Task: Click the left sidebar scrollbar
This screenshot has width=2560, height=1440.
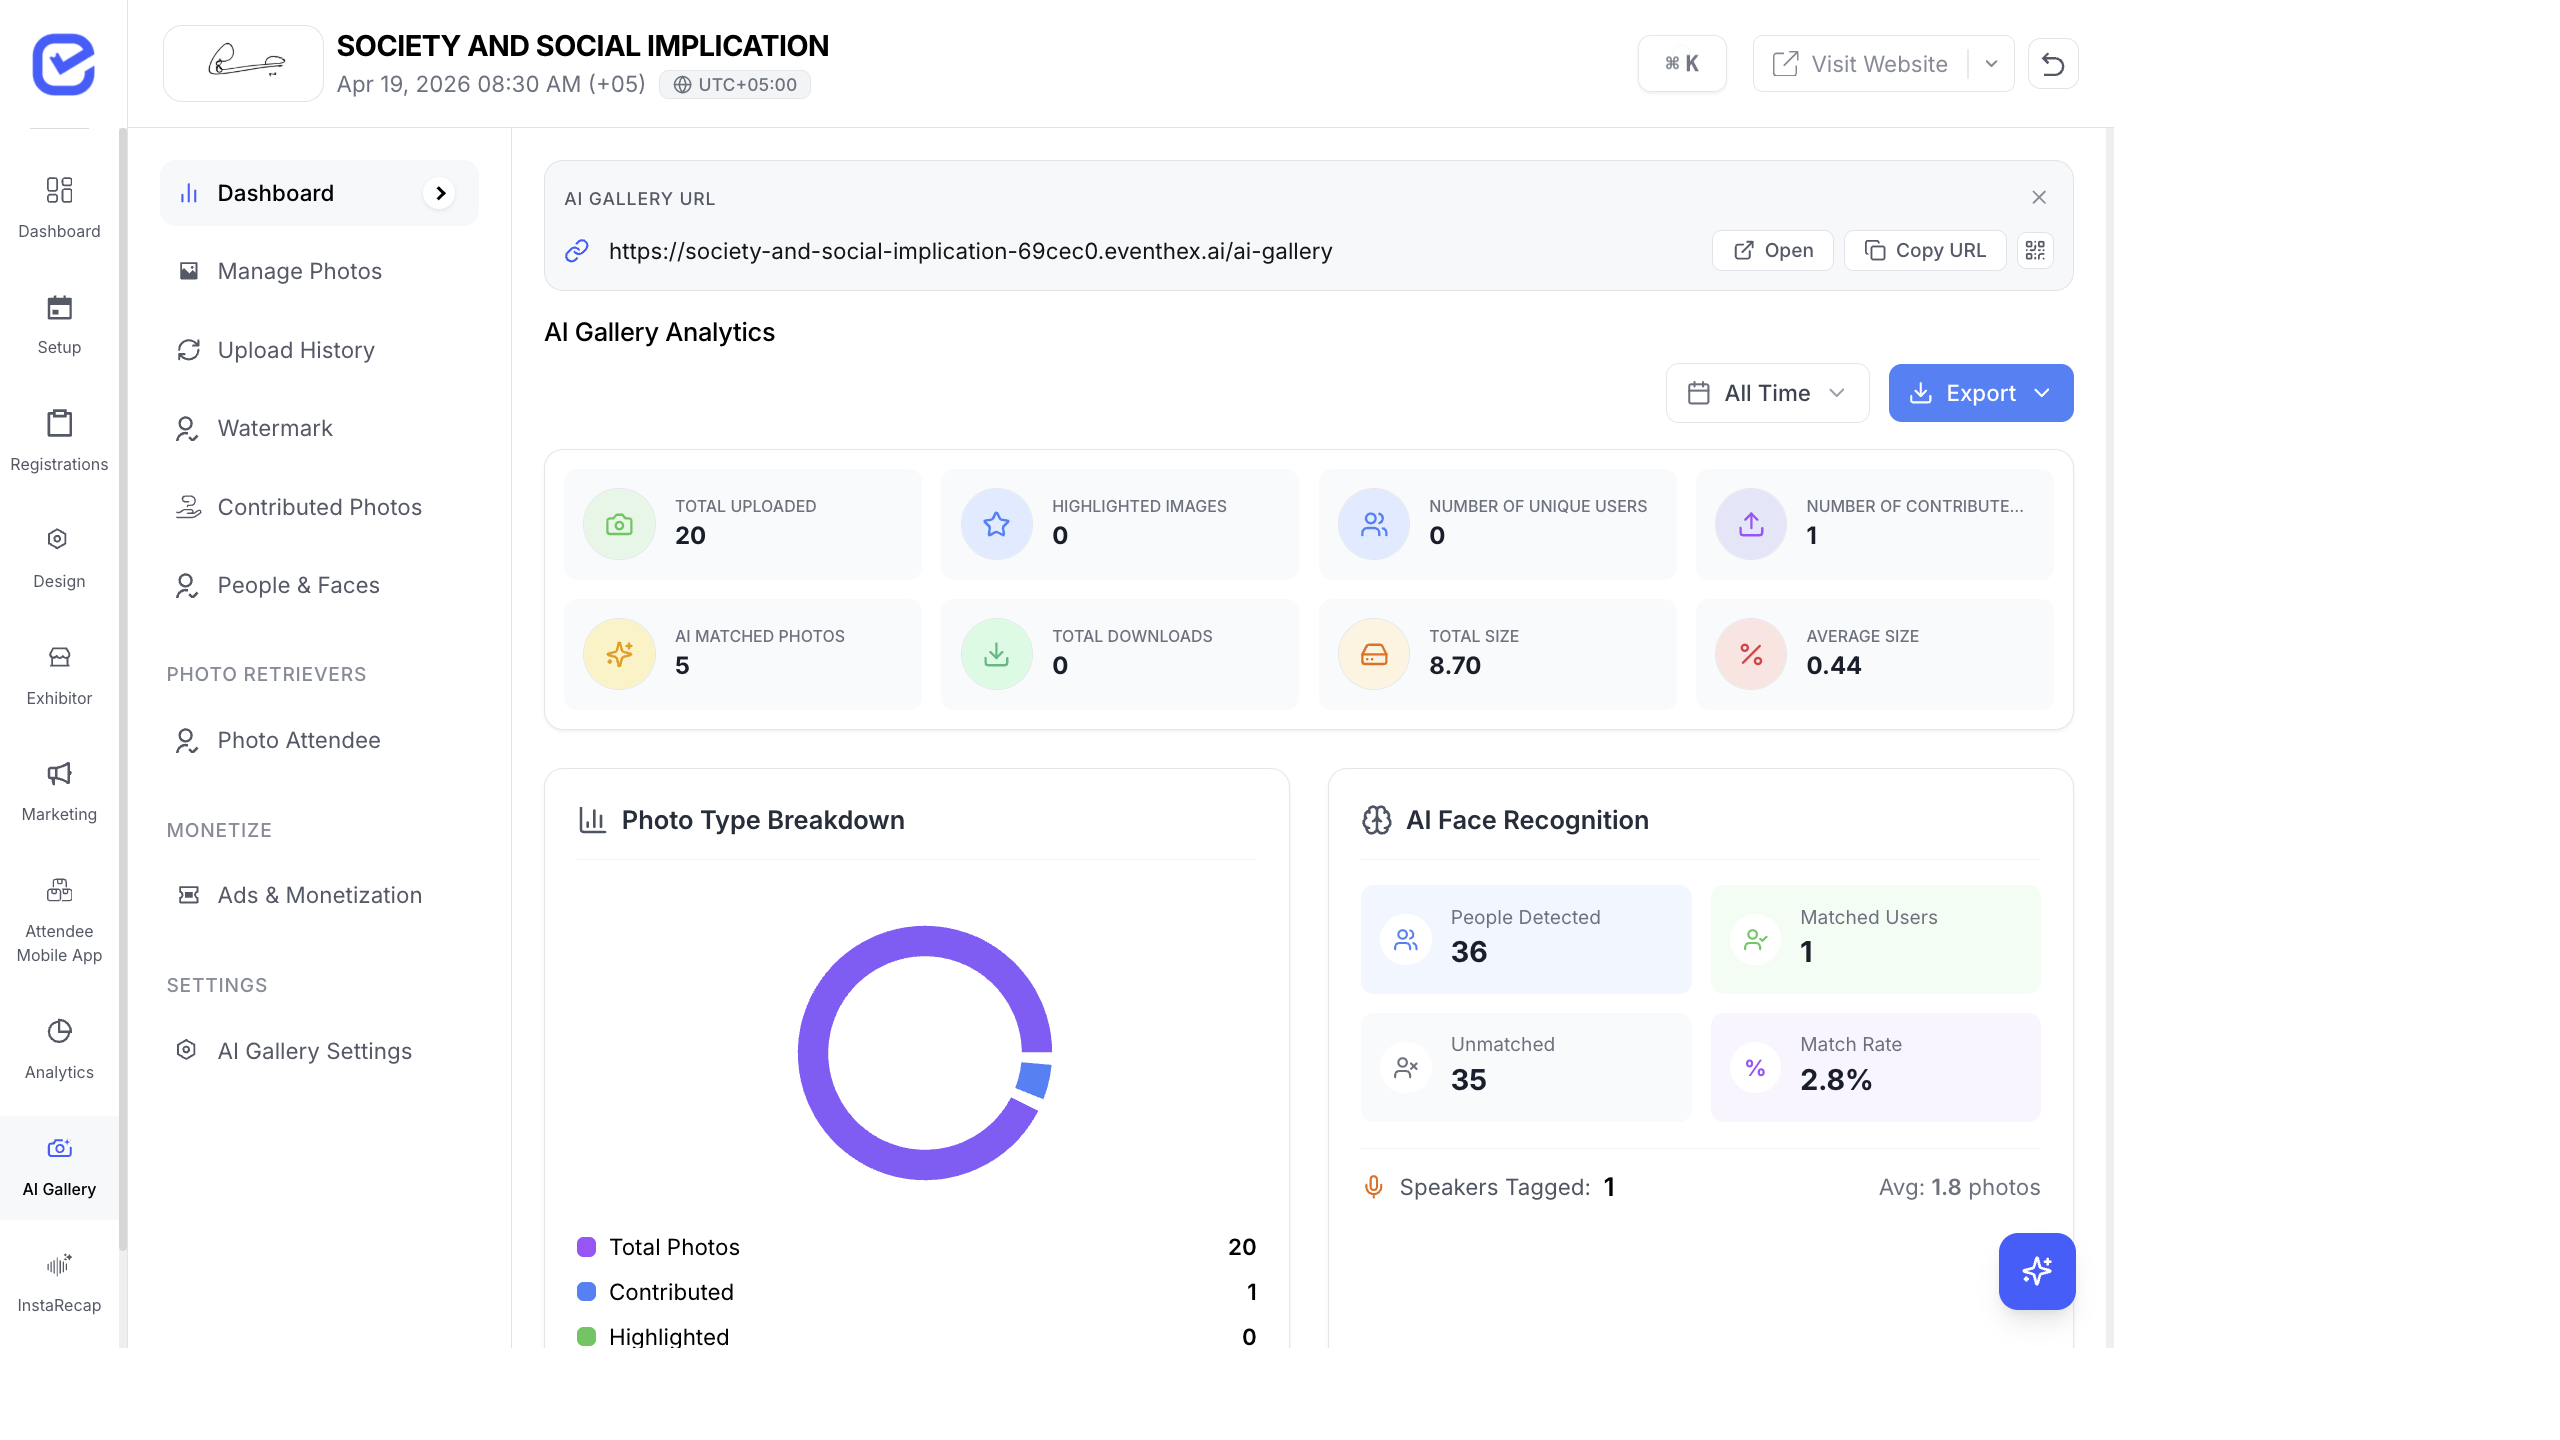Action: 123,690
